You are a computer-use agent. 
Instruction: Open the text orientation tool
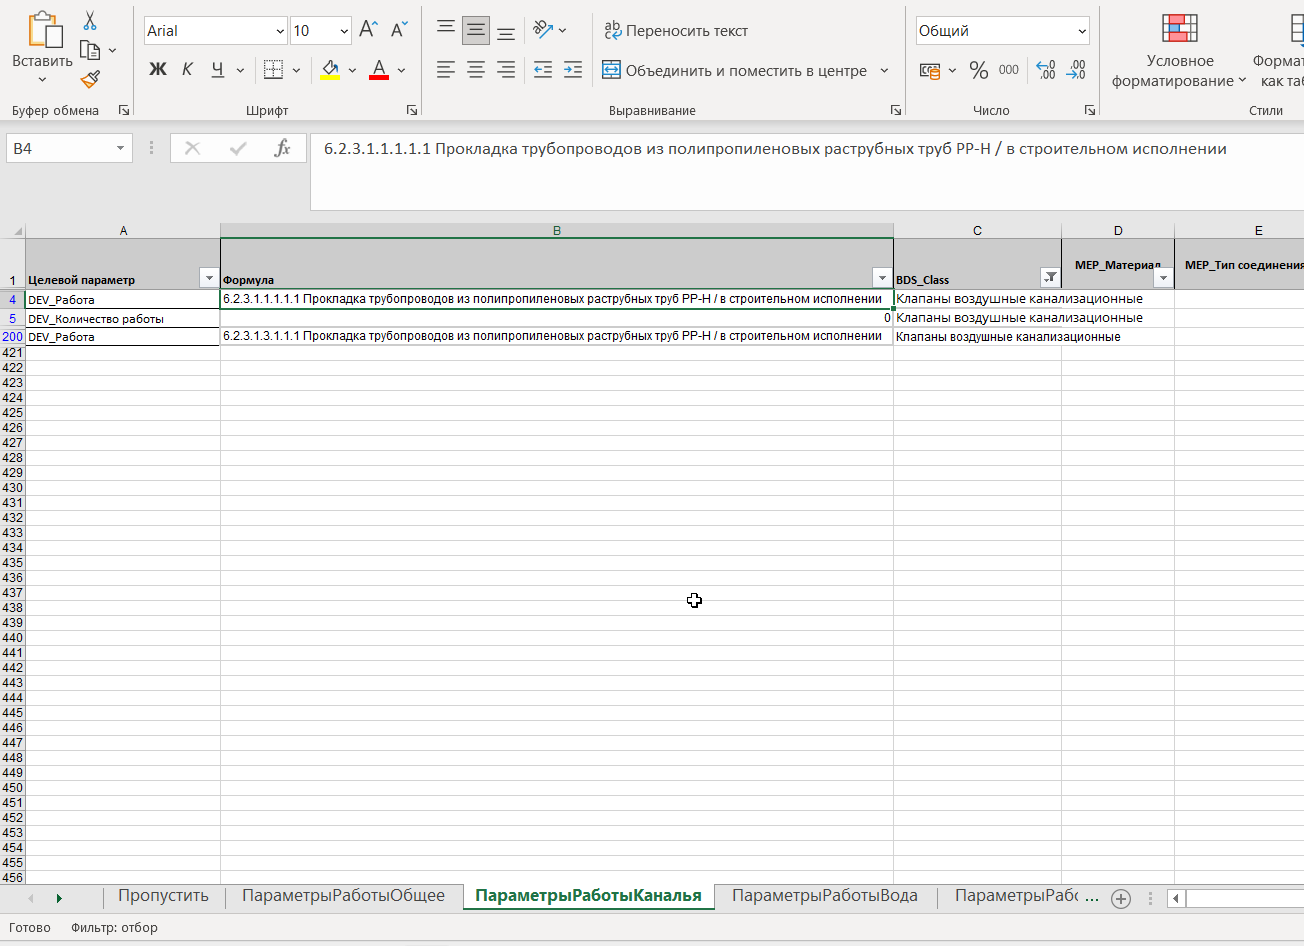point(543,30)
